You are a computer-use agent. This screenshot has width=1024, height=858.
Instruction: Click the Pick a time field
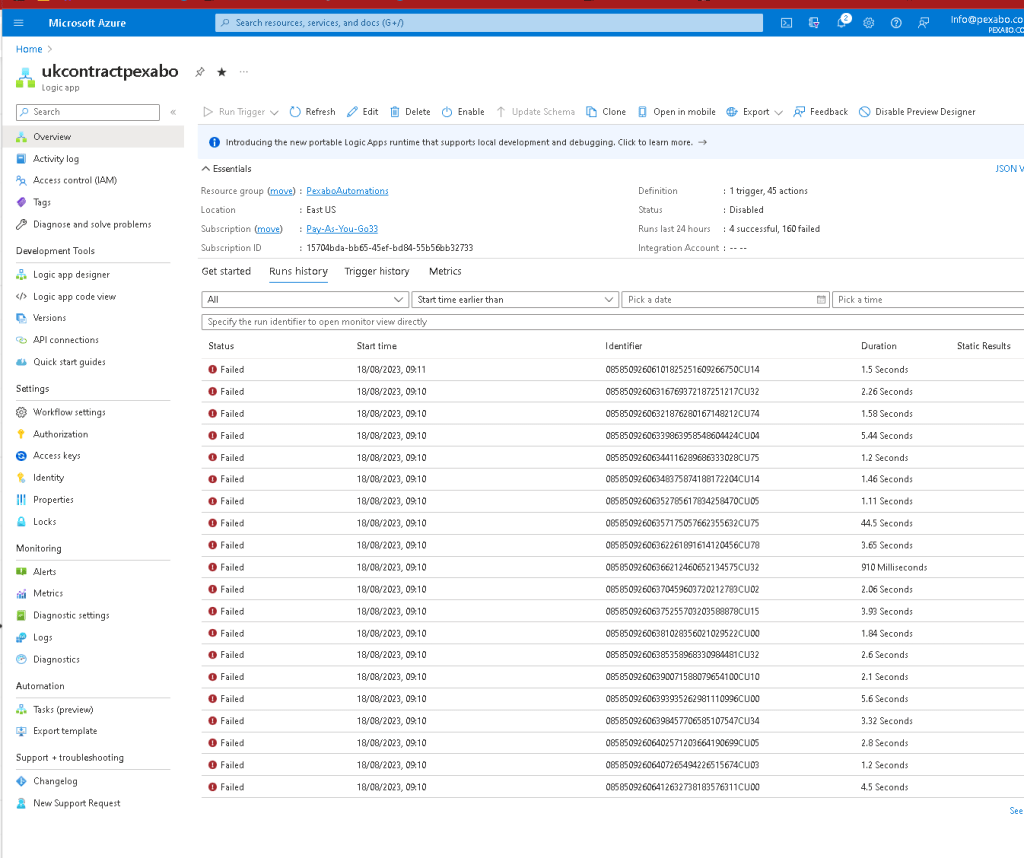click(x=928, y=300)
